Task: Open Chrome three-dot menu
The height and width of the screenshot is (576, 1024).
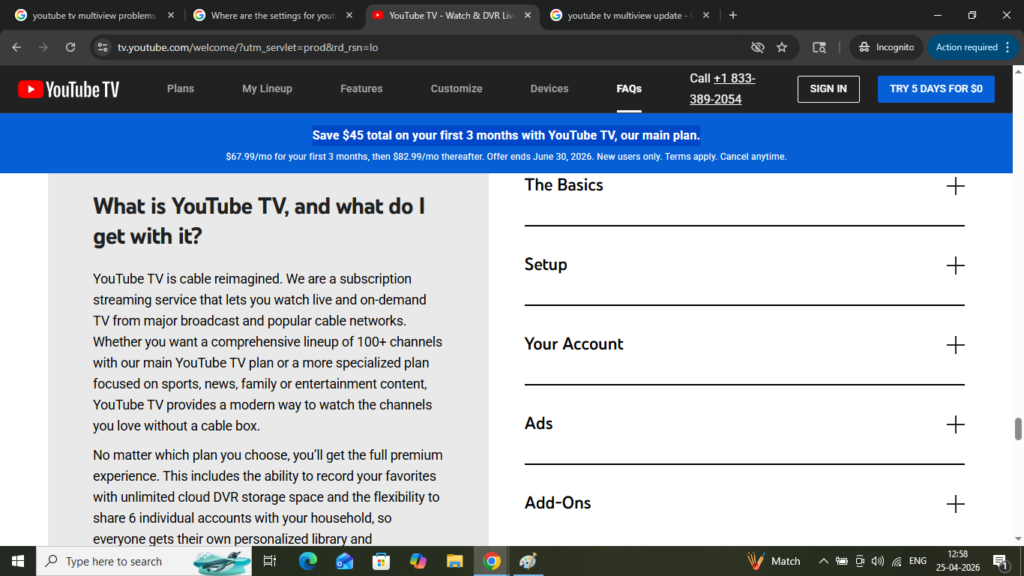Action: pos(1008,47)
